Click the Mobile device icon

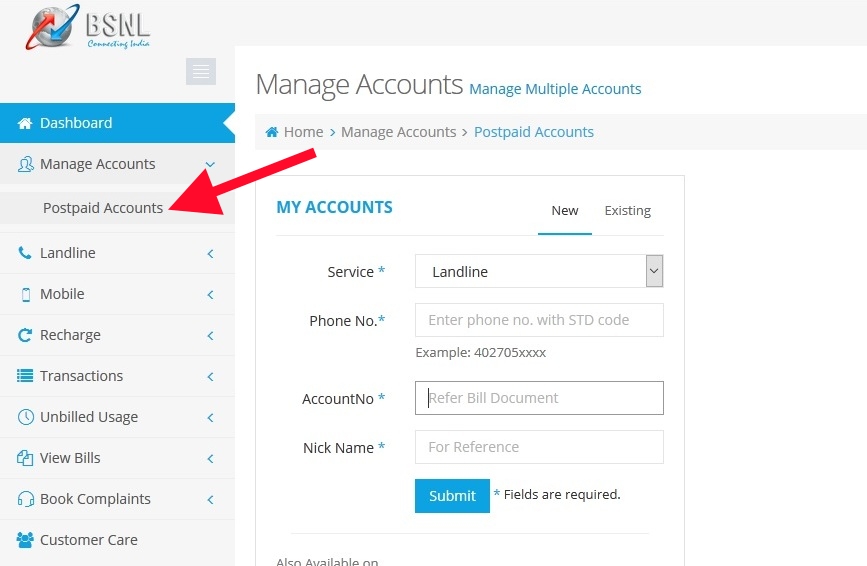[x=25, y=294]
